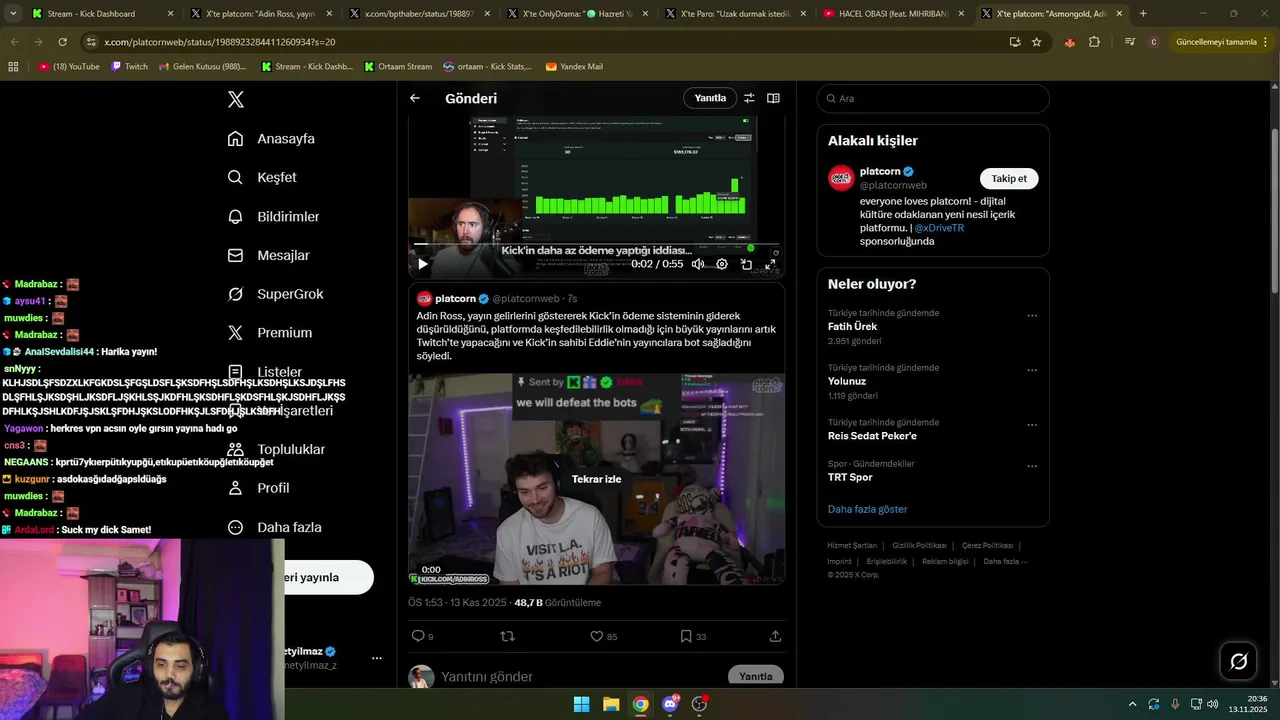Bookmark page with star icon
This screenshot has width=1280, height=720.
point(1037,42)
